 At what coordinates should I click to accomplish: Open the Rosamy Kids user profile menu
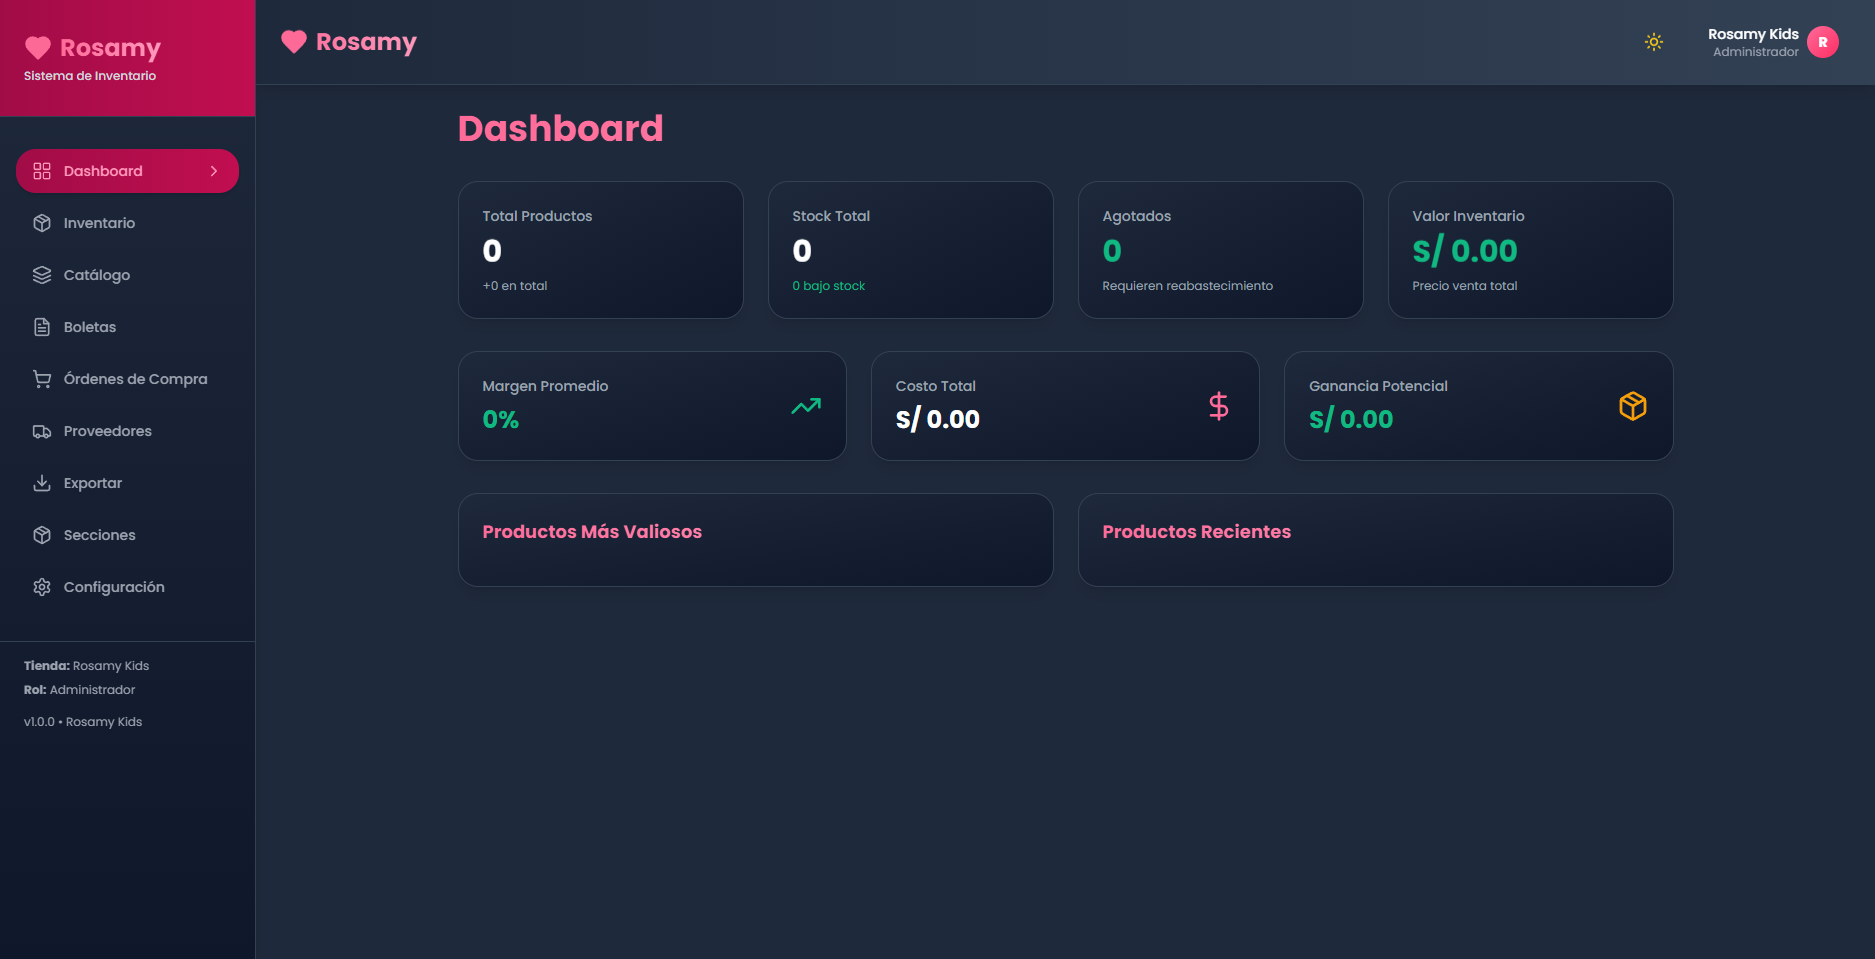pos(1753,42)
